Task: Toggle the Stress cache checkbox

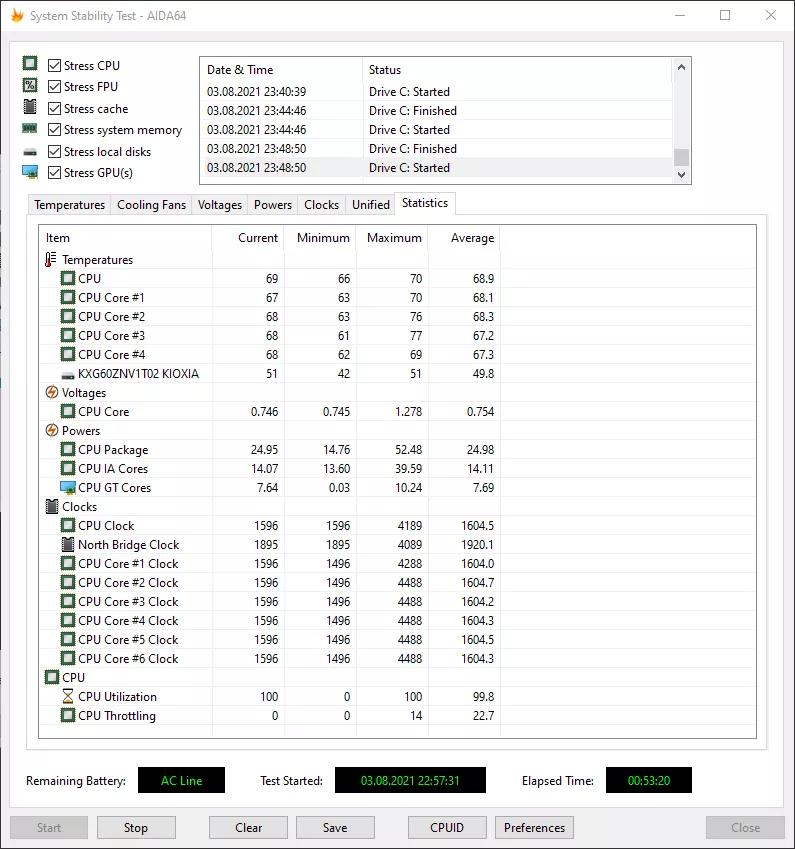Action: (x=54, y=108)
